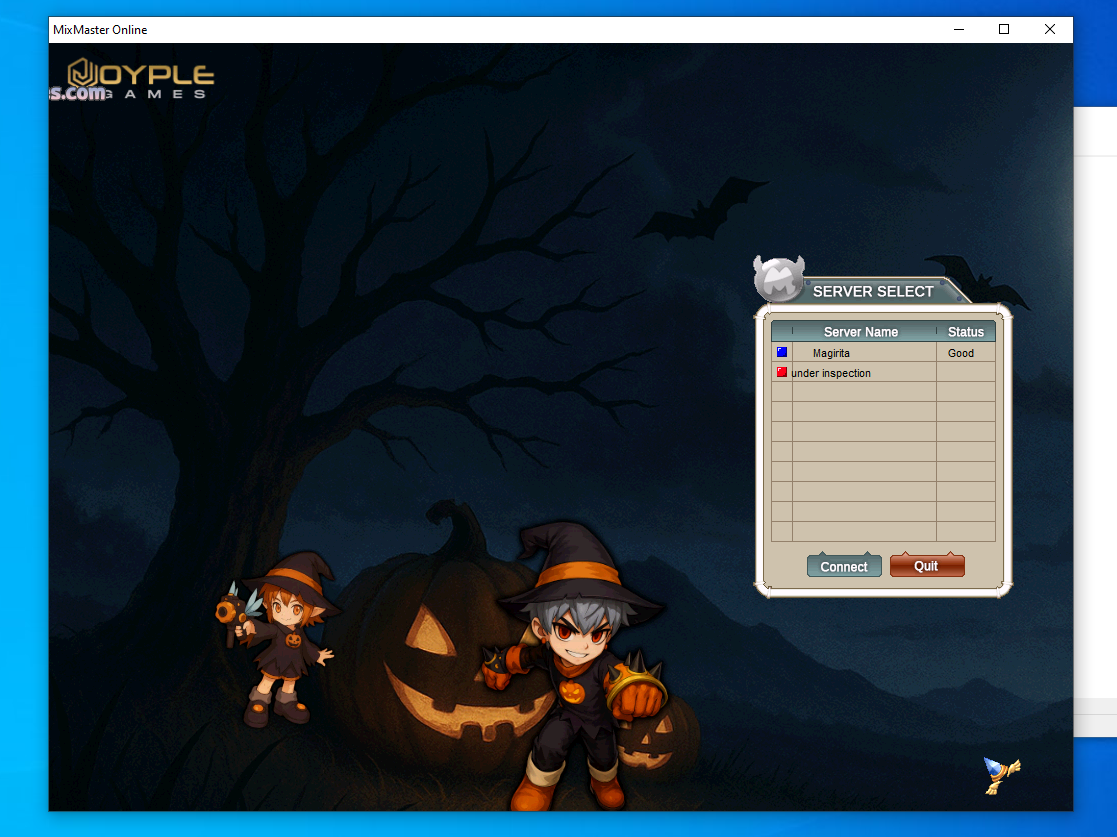Click the red indicator beside under inspection

pos(782,372)
